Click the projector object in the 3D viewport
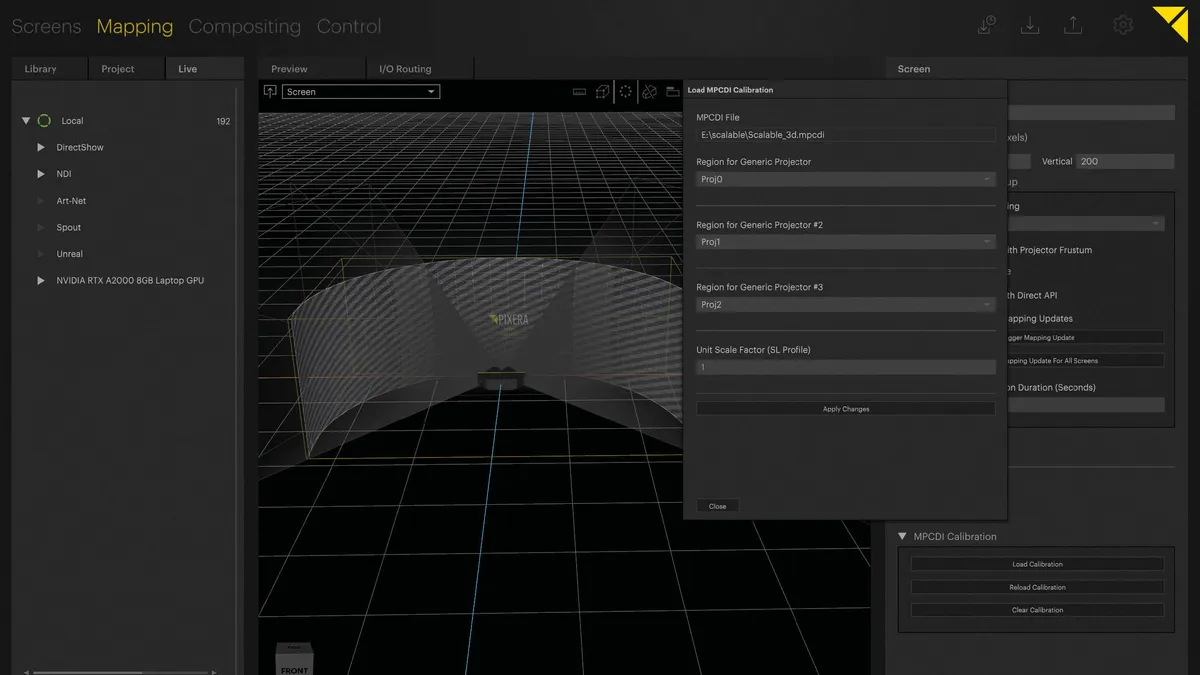1200x675 pixels. tap(502, 379)
